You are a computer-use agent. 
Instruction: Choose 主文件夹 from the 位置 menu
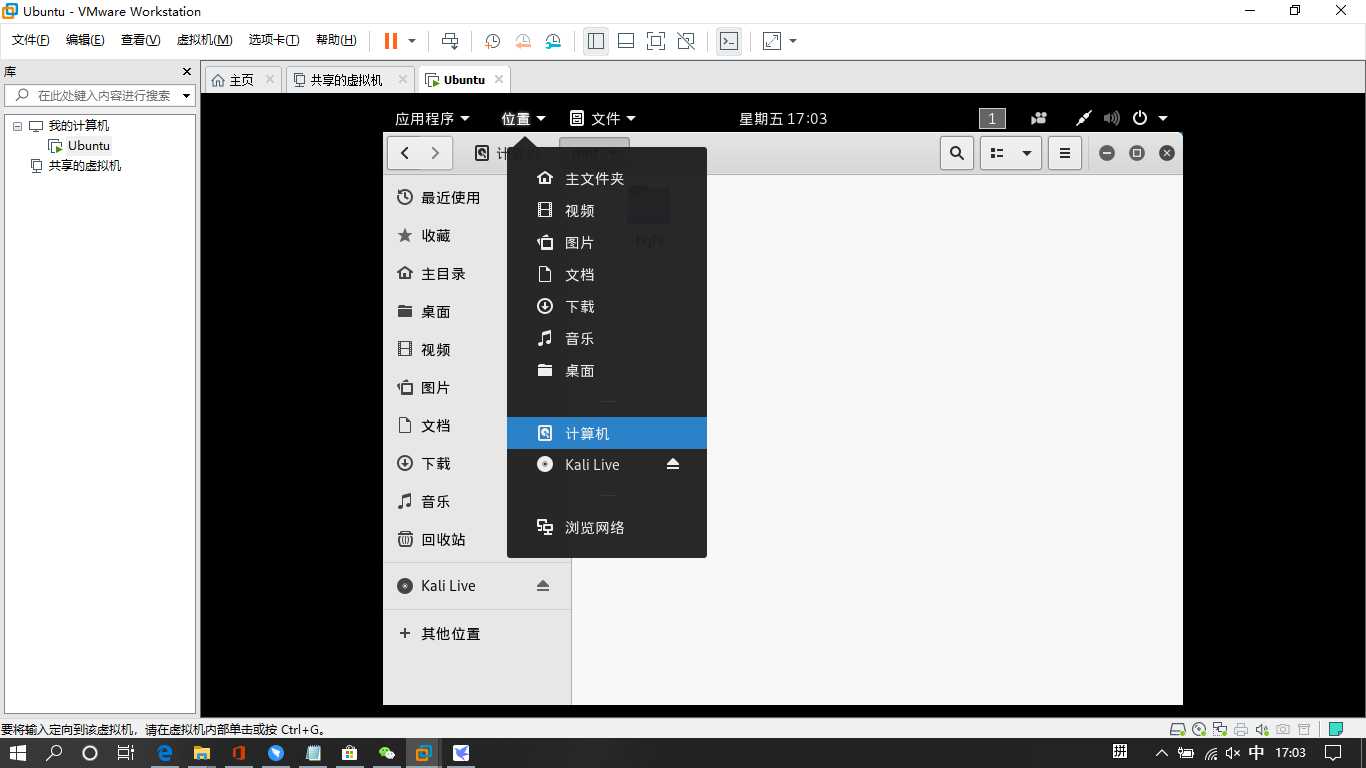point(607,179)
